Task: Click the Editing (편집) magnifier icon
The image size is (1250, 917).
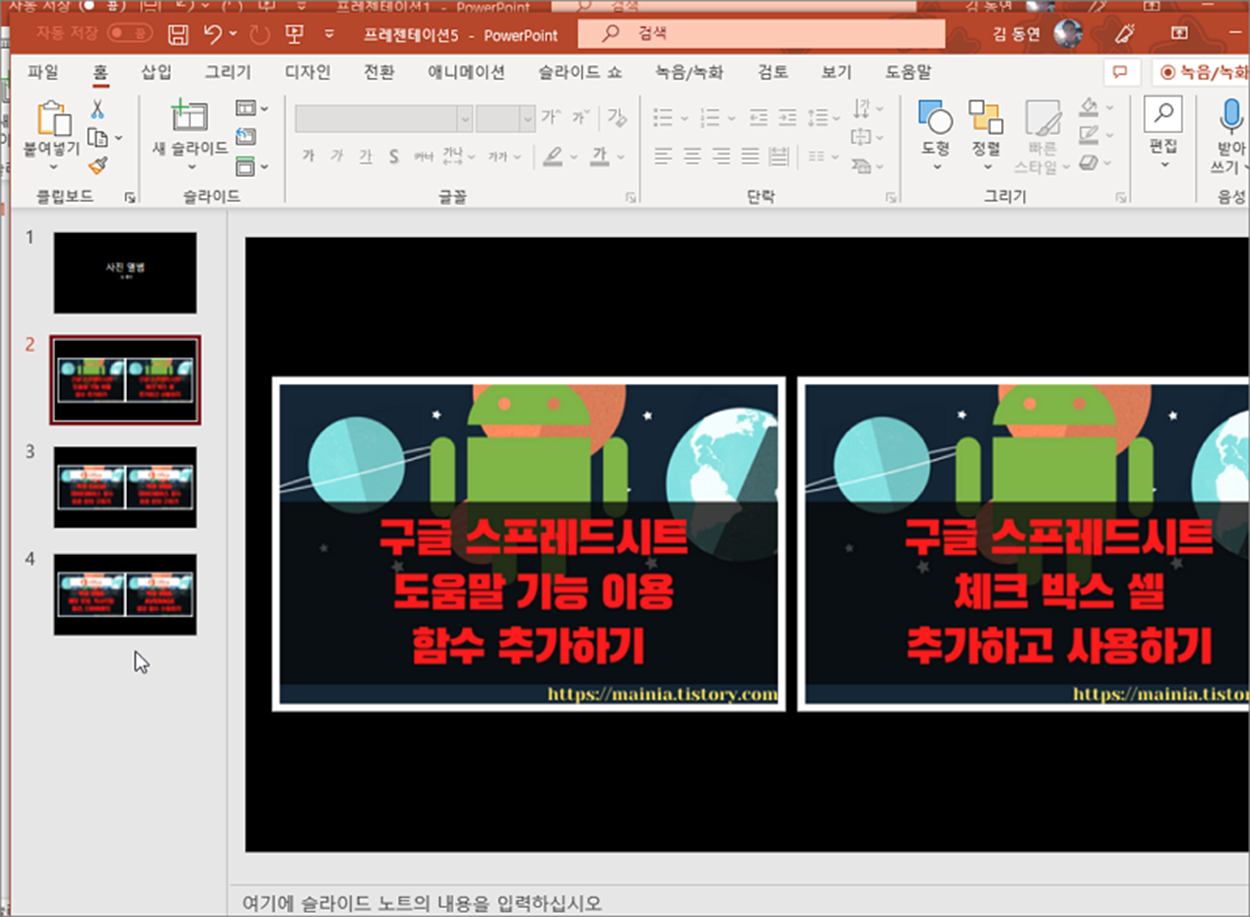Action: point(1163,114)
